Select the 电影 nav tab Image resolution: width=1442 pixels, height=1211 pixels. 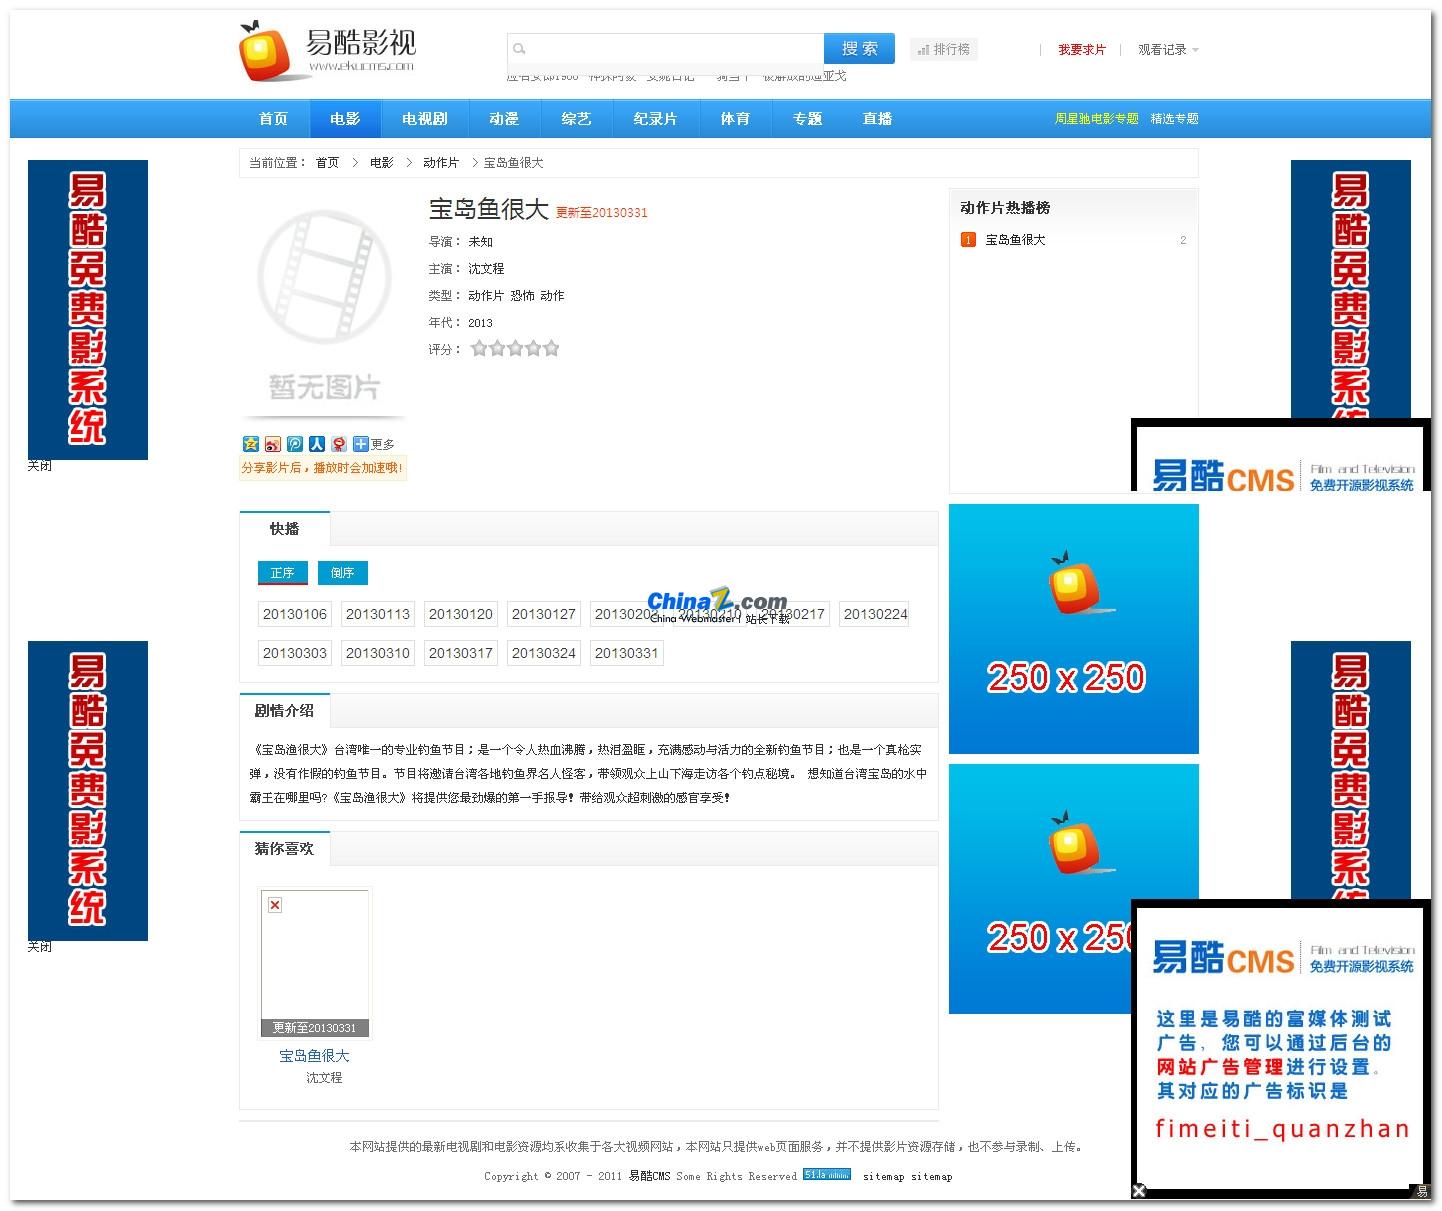click(x=345, y=119)
